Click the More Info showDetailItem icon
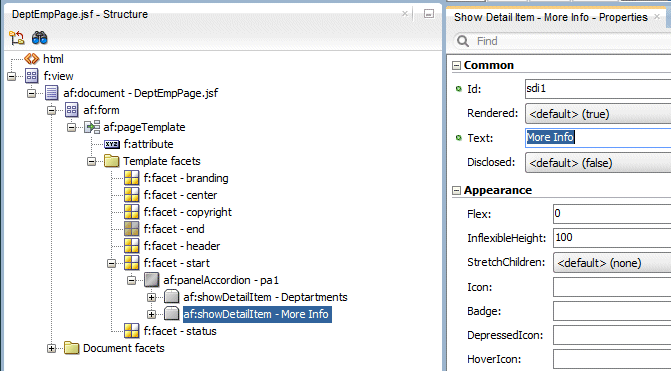This screenshot has height=371, width=671. (172, 314)
